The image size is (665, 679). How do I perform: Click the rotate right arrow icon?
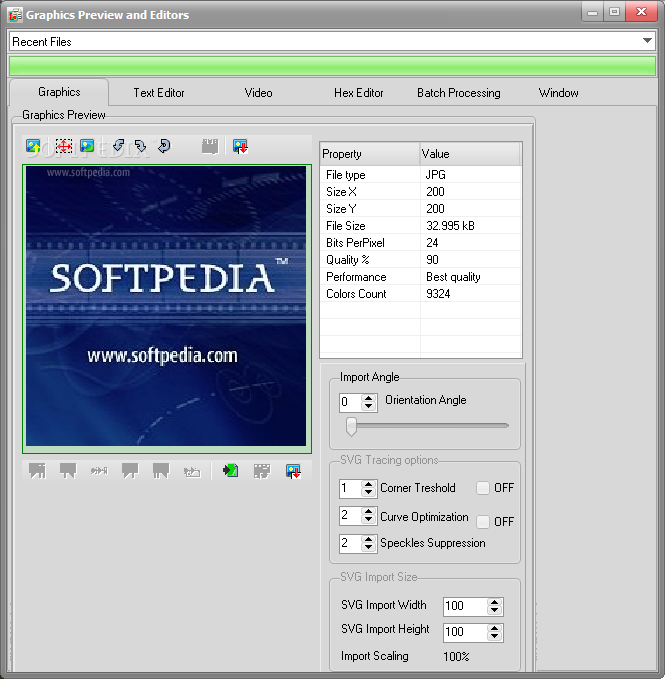[x=140, y=146]
